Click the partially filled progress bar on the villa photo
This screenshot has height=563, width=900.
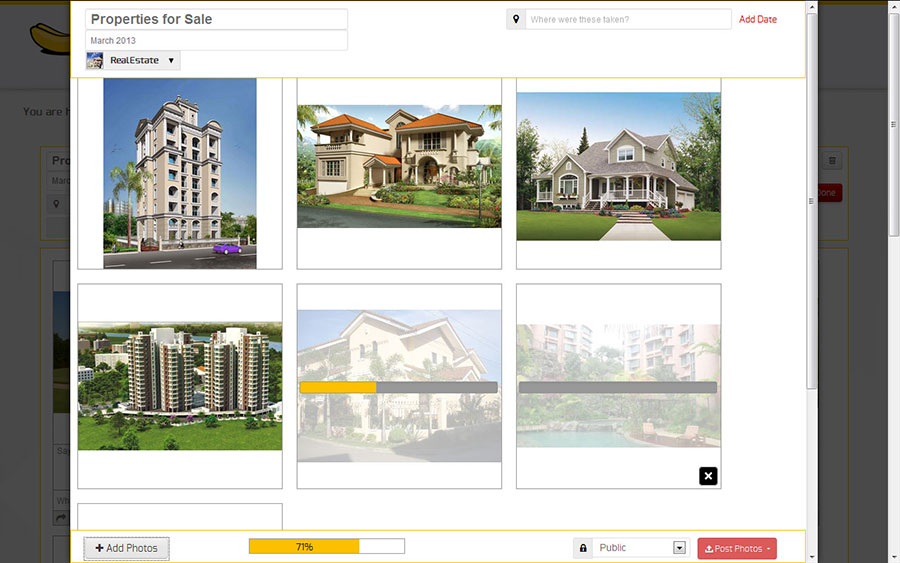pyautogui.click(x=398, y=387)
